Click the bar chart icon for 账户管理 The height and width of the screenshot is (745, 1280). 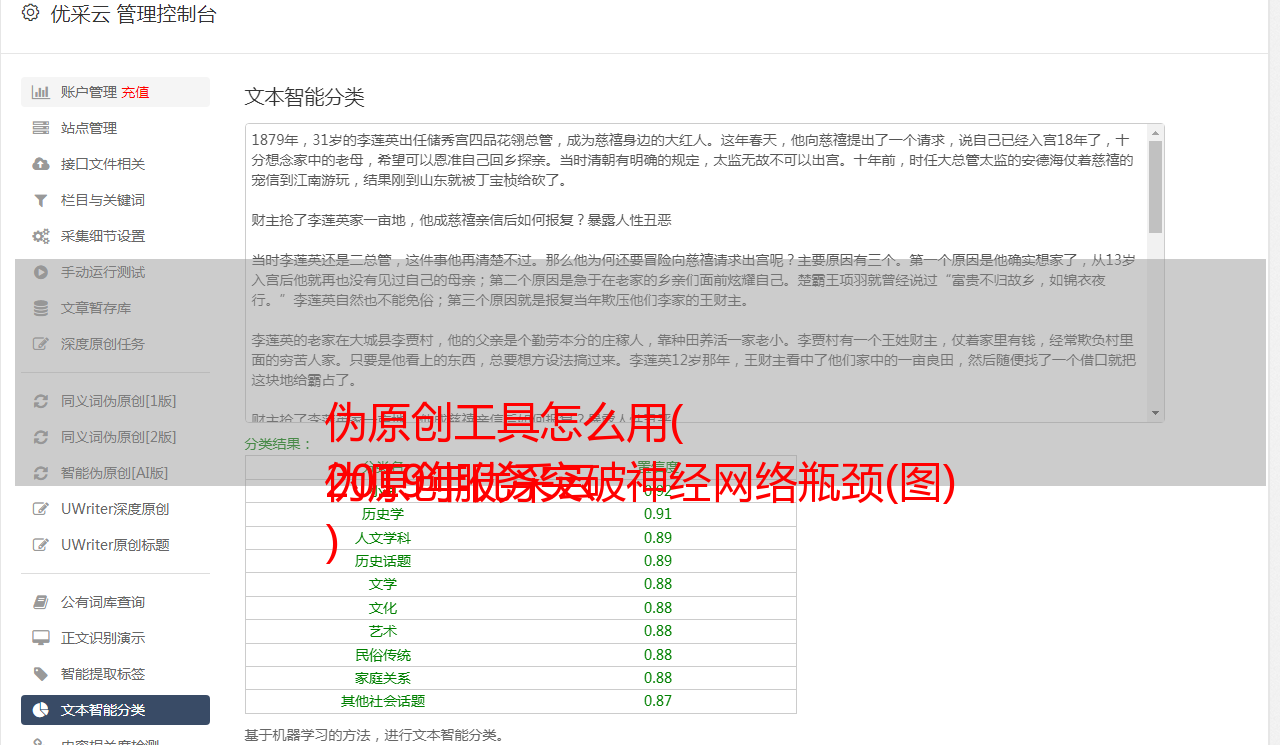41,92
